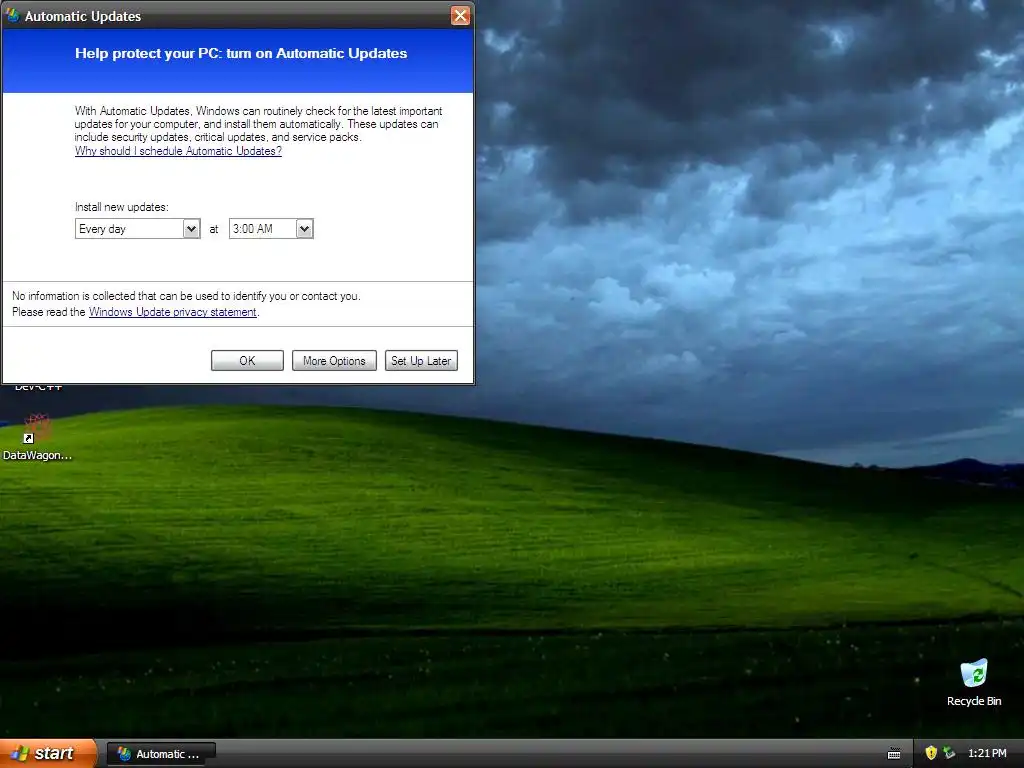Click the Automatic Updates title bar icon
This screenshot has height=768, width=1024.
(x=12, y=16)
